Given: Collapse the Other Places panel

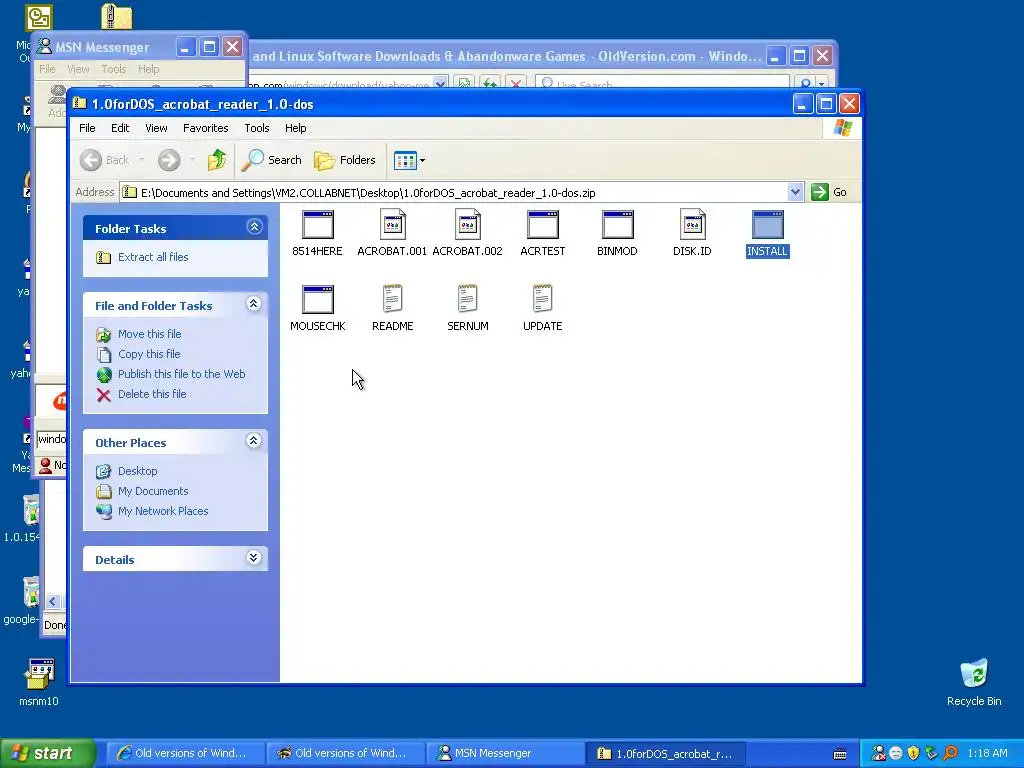Looking at the screenshot, I should click(254, 441).
